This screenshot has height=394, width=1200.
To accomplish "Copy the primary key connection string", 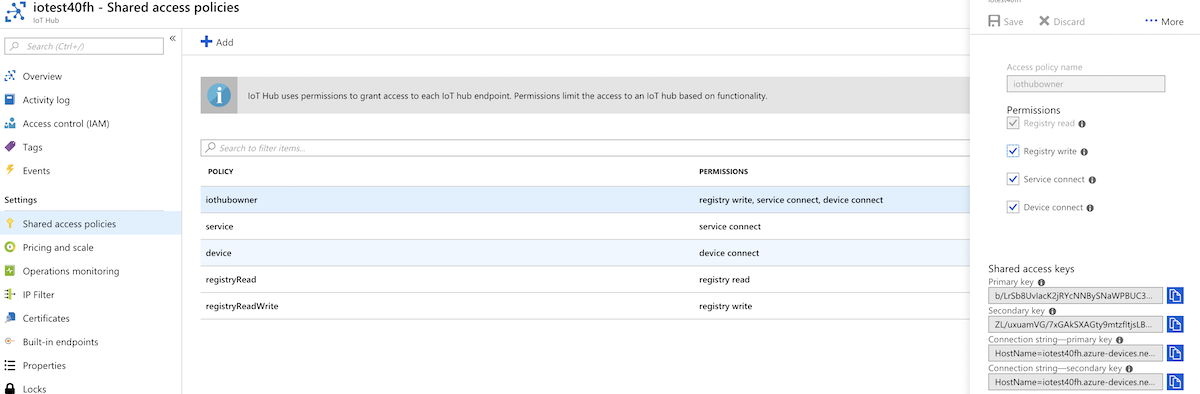I will click(1175, 353).
